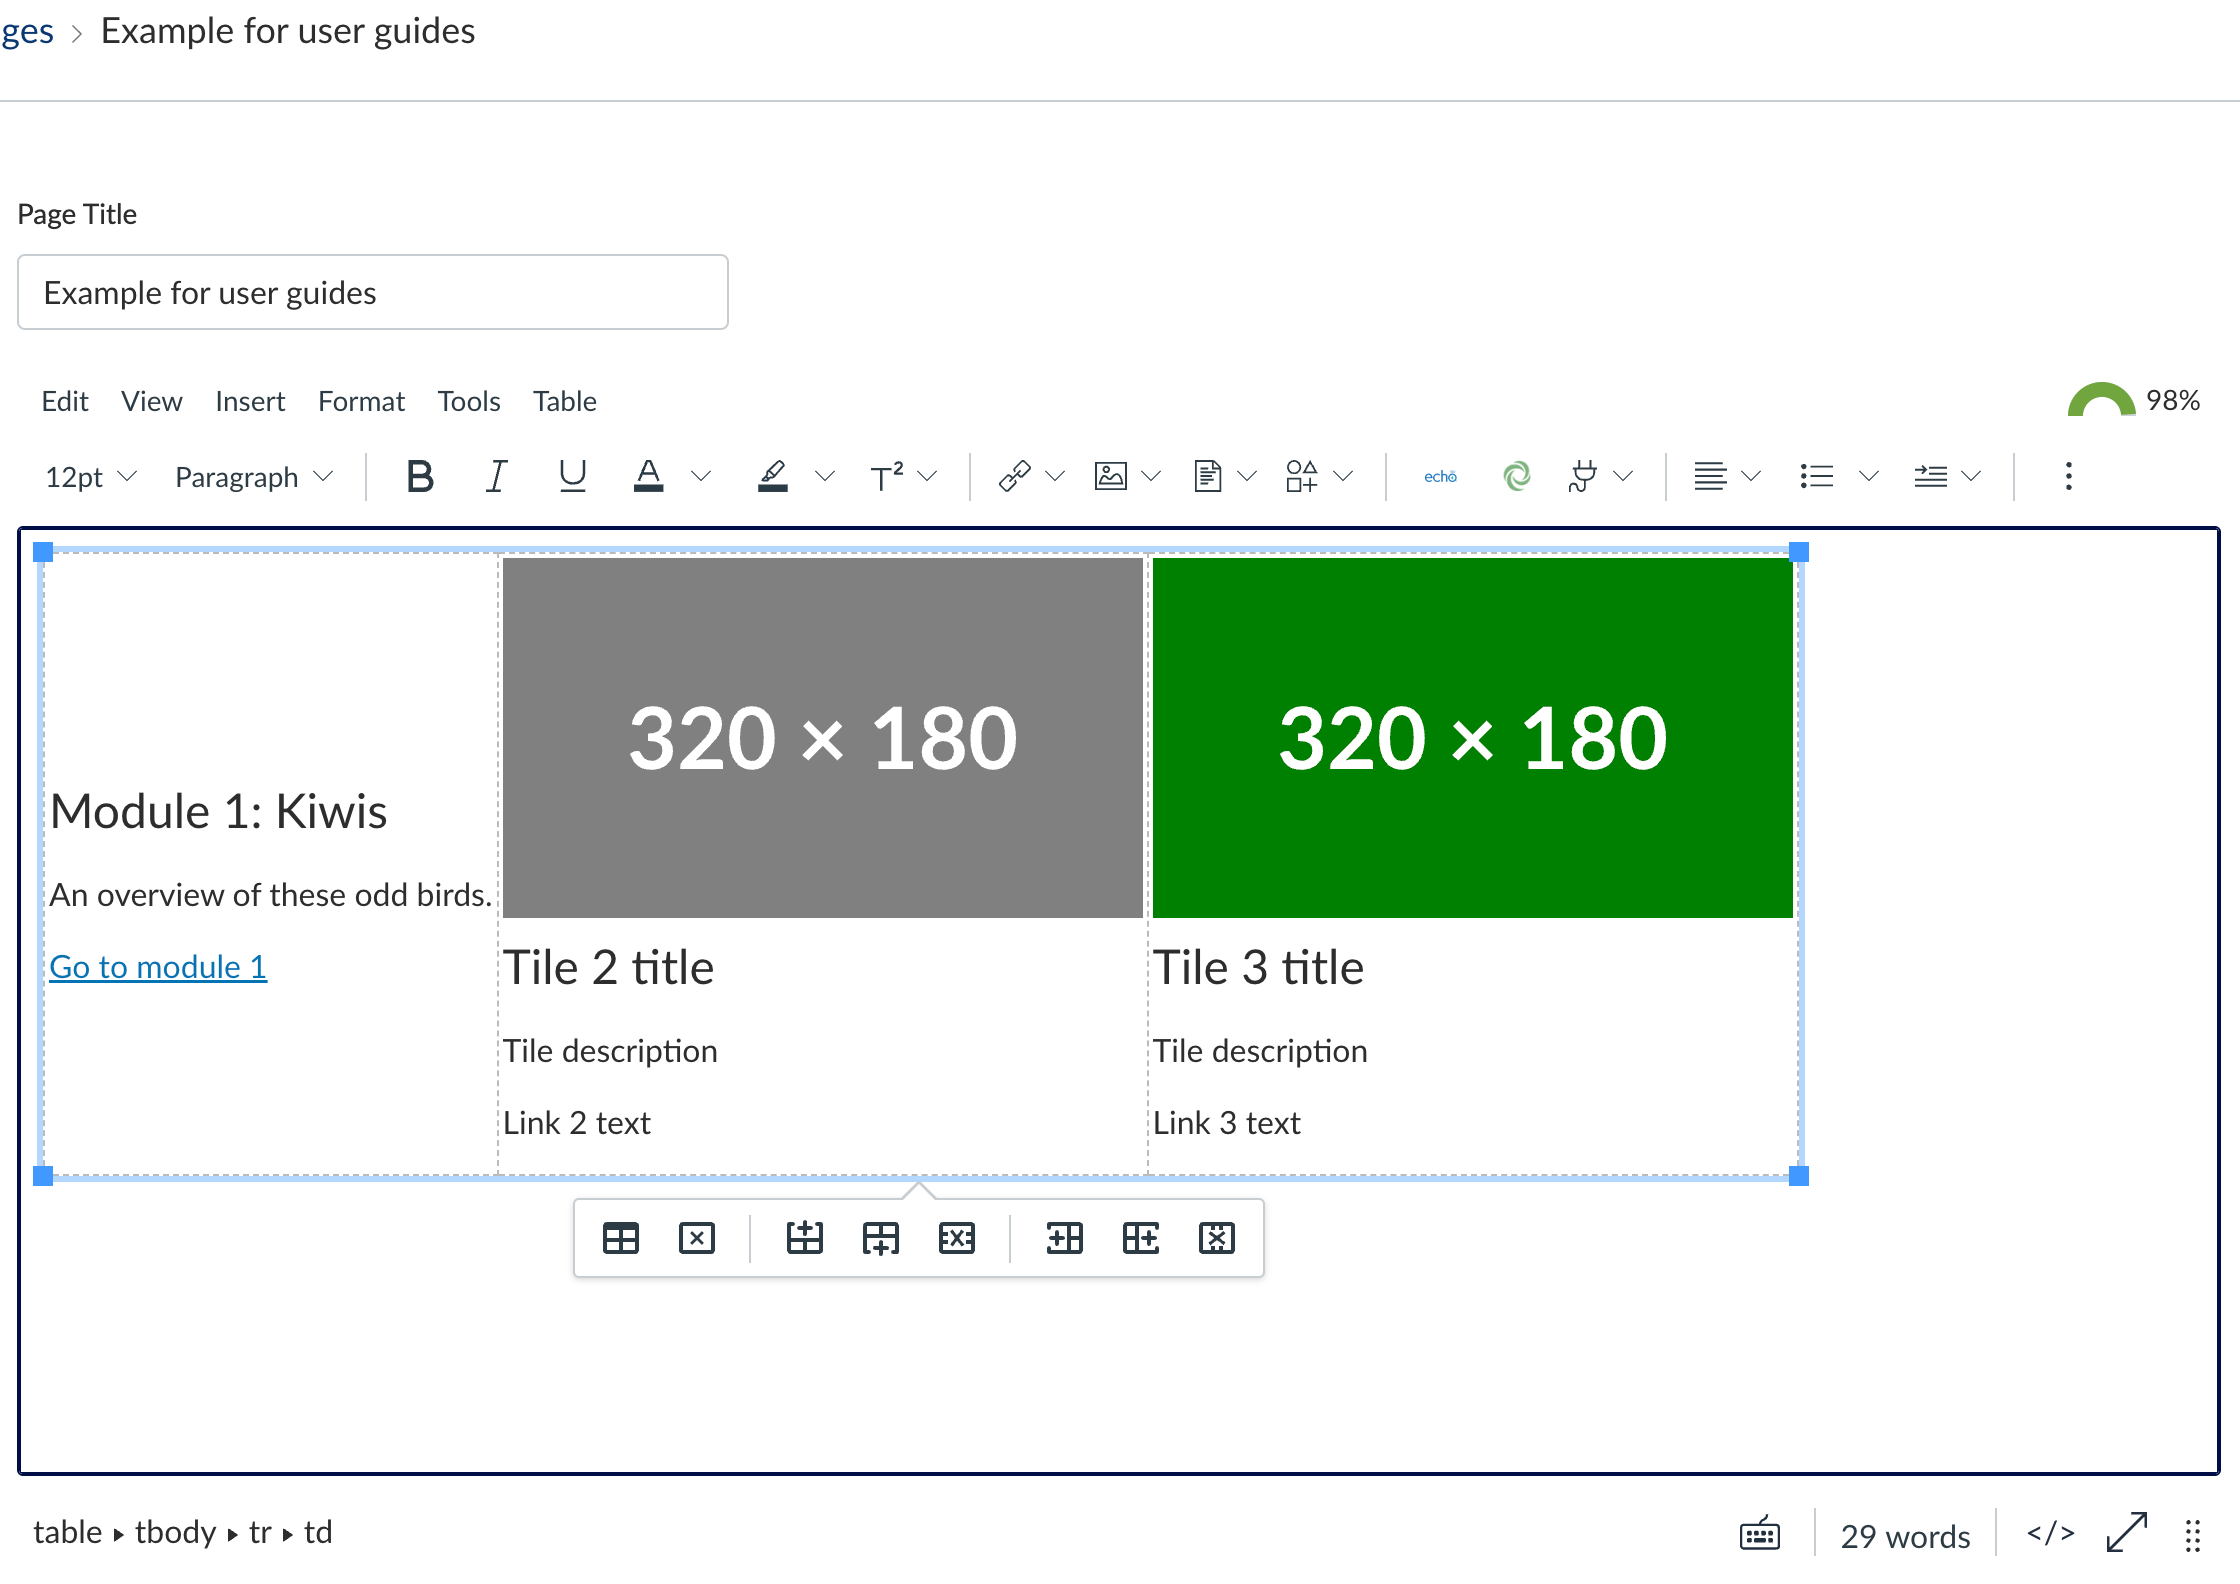Expand link options arrow
The image size is (2240, 1584).
(1055, 477)
